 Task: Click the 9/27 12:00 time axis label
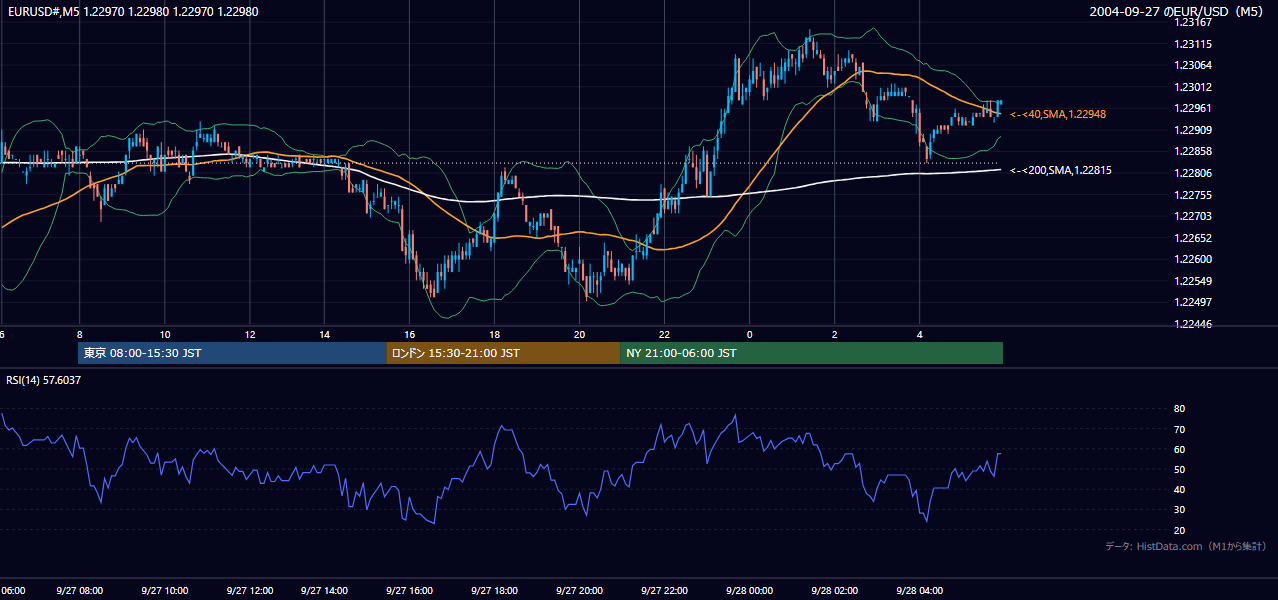click(250, 591)
